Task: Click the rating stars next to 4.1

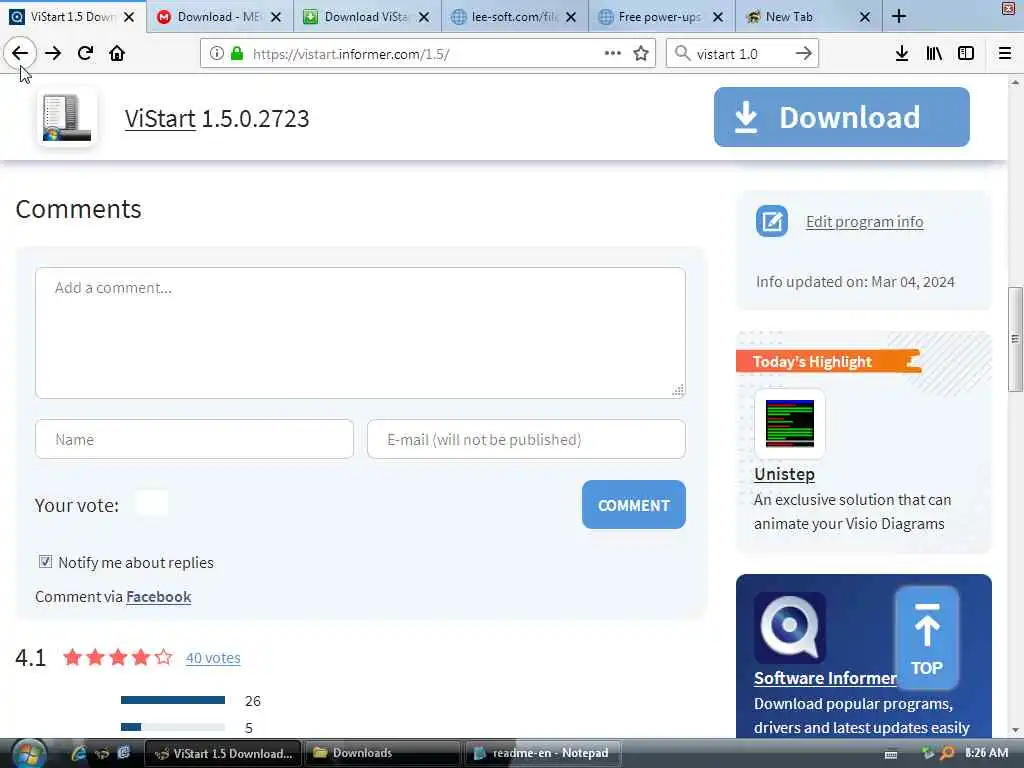Action: tap(118, 657)
